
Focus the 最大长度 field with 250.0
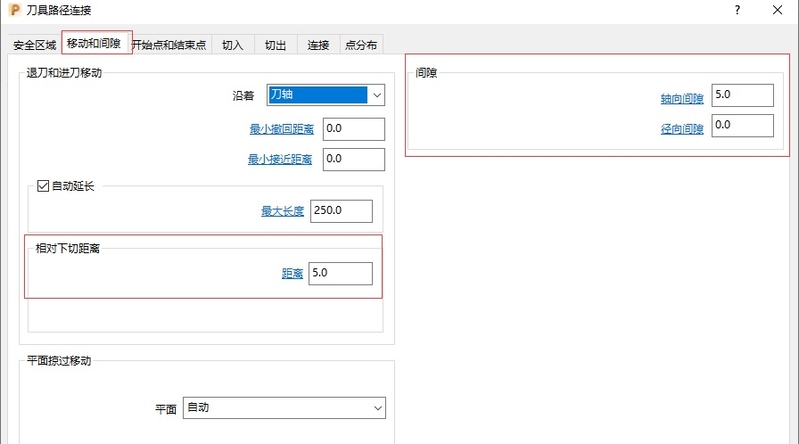click(x=341, y=211)
